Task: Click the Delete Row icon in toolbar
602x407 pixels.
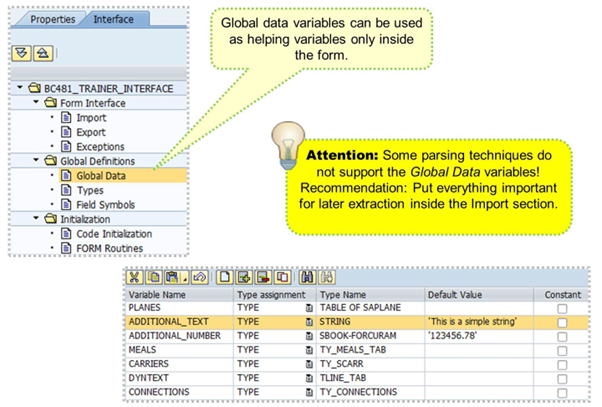Action: [263, 277]
